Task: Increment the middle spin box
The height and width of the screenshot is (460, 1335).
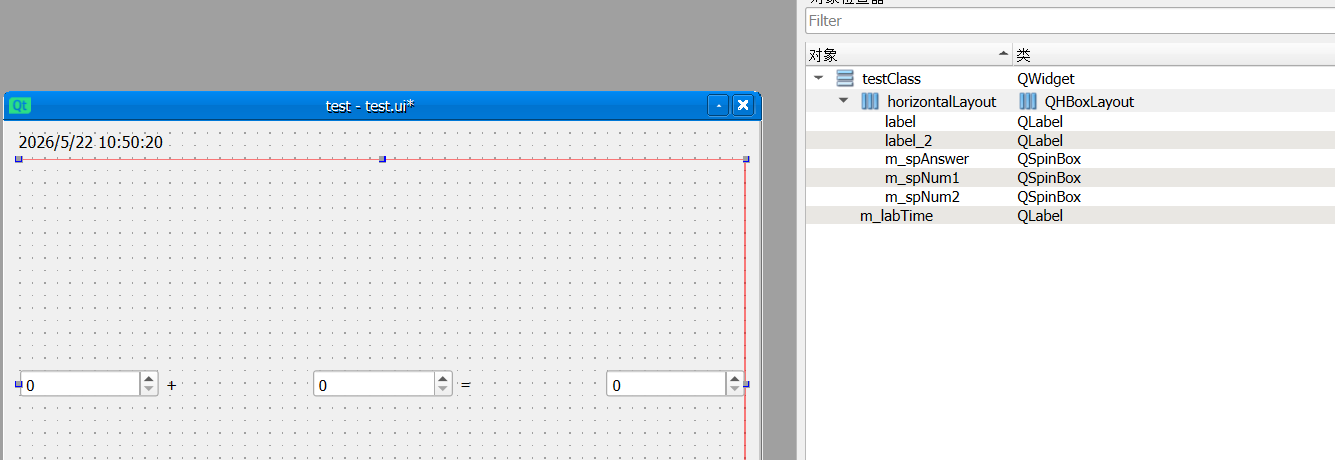Action: click(442, 378)
